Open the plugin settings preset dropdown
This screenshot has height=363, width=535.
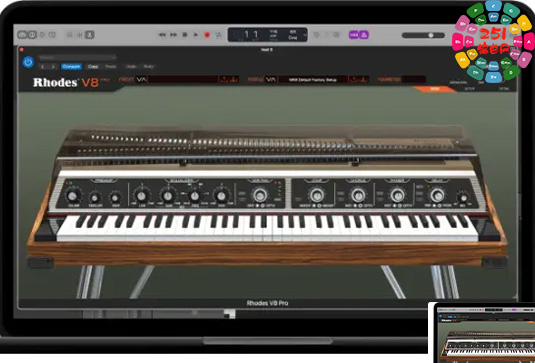click(77, 58)
